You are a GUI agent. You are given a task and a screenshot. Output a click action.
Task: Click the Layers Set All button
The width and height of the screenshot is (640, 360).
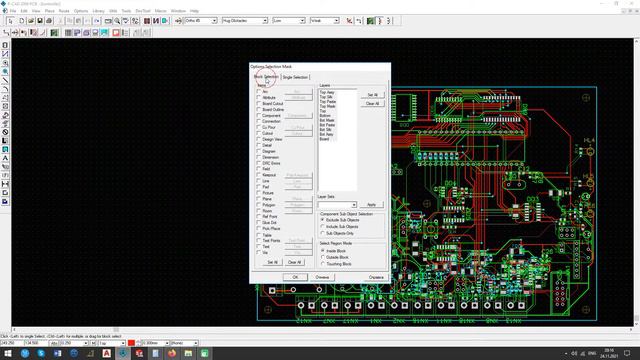point(372,95)
